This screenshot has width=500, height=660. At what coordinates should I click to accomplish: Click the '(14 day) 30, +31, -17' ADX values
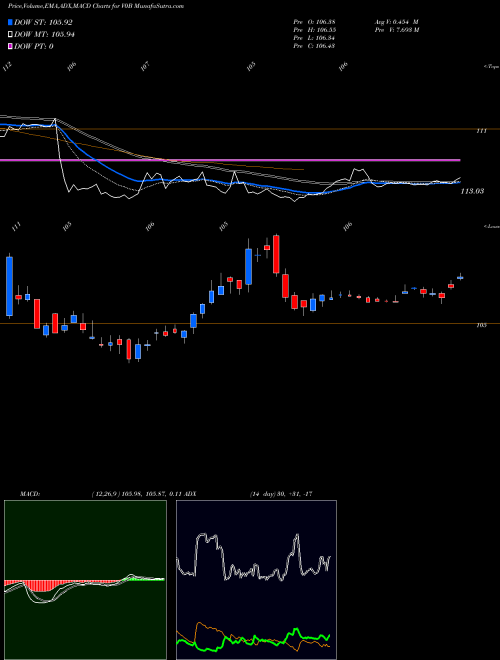(x=281, y=494)
